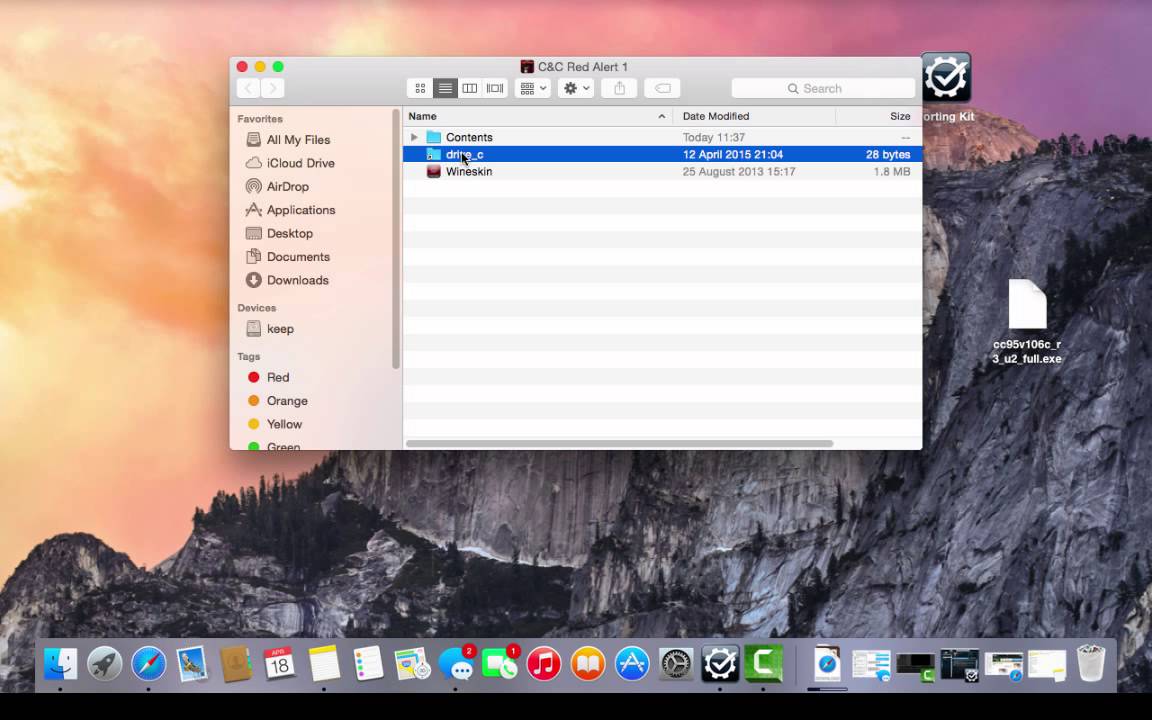Viewport: 1152px width, 720px height.
Task: Open Messages from the Dock
Action: pos(456,664)
